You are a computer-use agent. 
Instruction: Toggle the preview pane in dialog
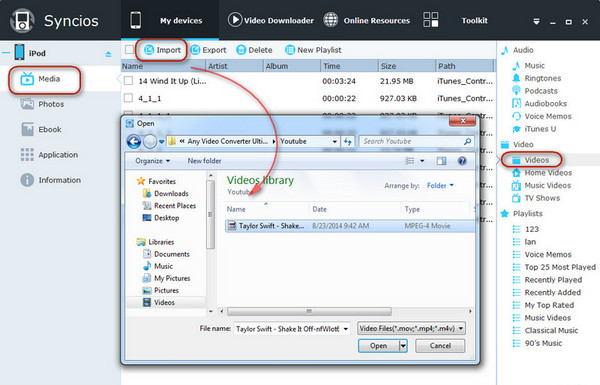tap(441, 161)
